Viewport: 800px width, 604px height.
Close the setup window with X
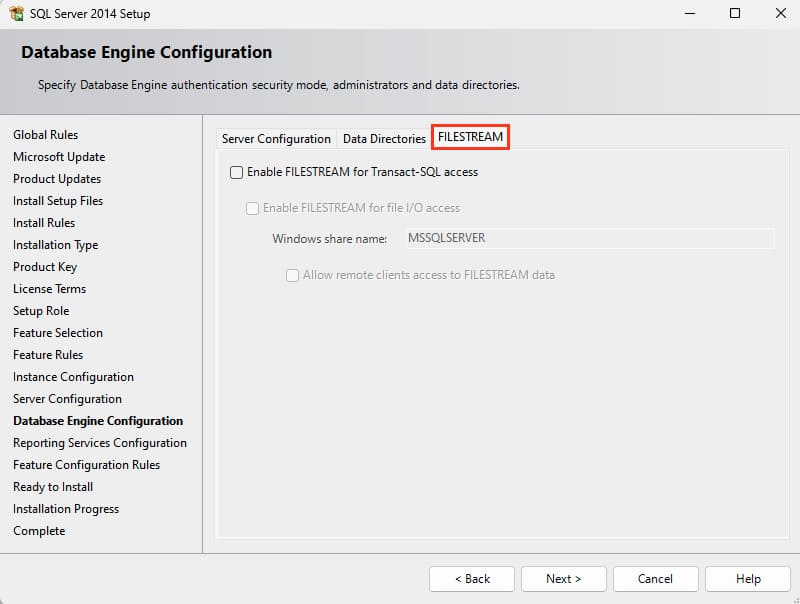(780, 14)
